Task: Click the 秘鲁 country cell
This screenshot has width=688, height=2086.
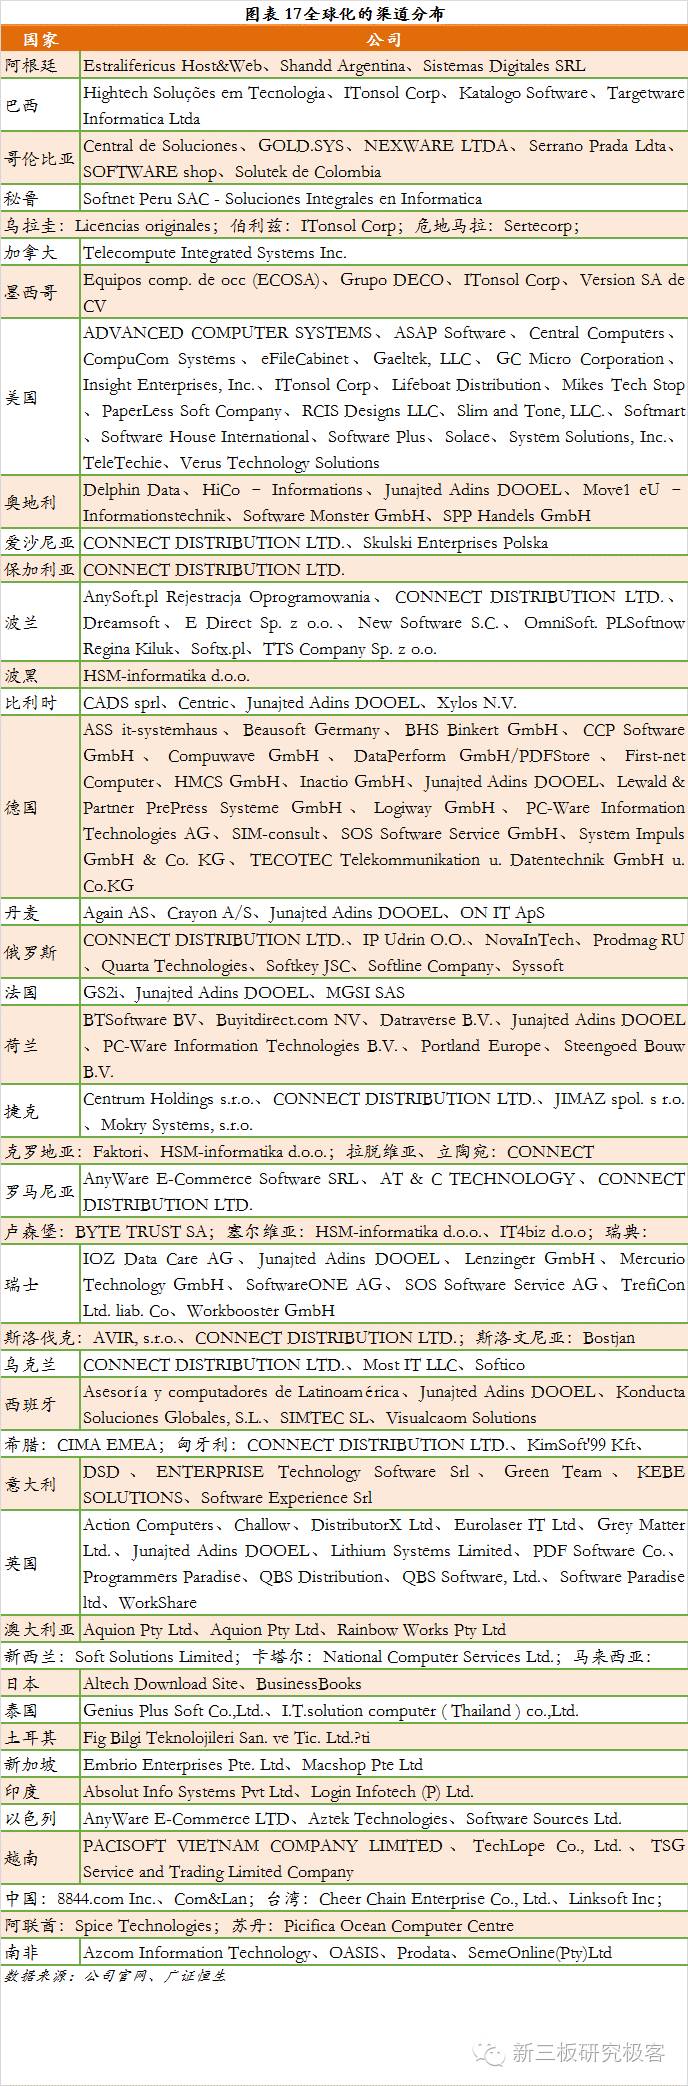Action: (x=40, y=198)
